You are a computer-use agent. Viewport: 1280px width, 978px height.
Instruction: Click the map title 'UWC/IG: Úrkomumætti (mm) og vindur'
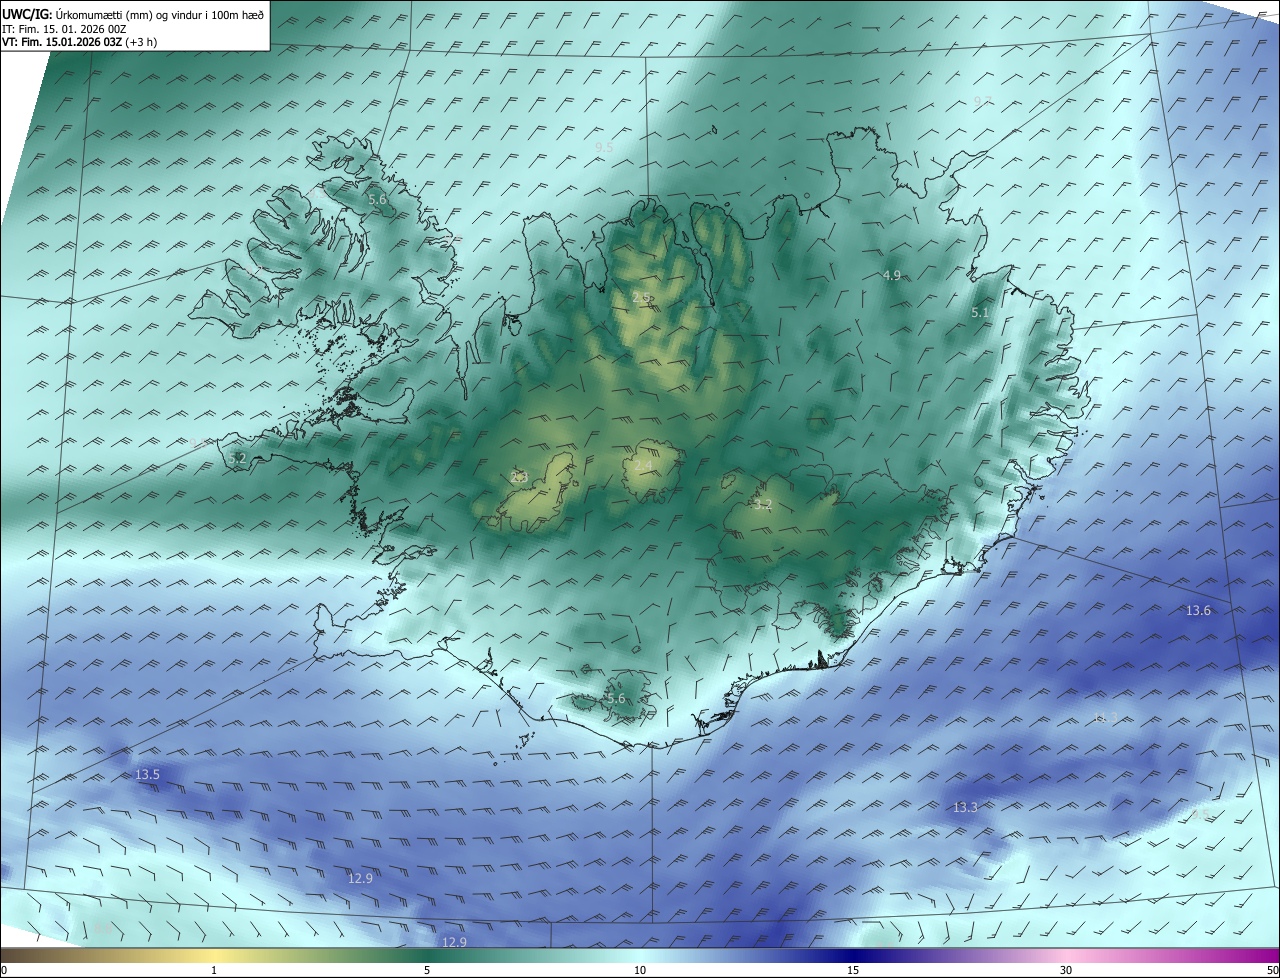tap(133, 14)
